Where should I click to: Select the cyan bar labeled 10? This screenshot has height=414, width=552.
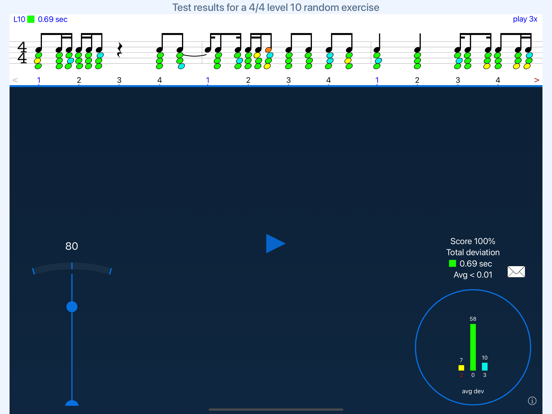click(x=484, y=366)
